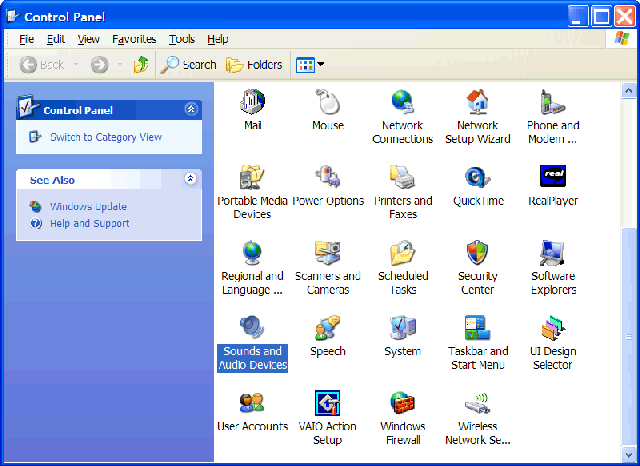The height and width of the screenshot is (466, 640).
Task: Click the Back toolbar button
Action: click(42, 64)
